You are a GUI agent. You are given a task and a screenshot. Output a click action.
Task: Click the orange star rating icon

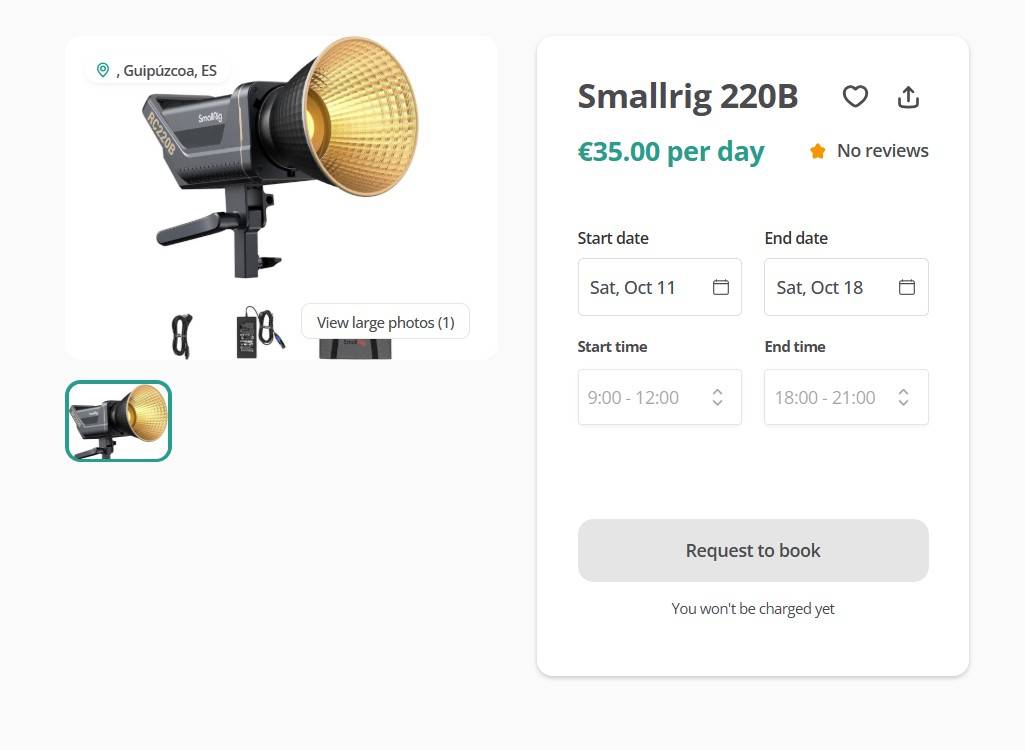pos(818,151)
